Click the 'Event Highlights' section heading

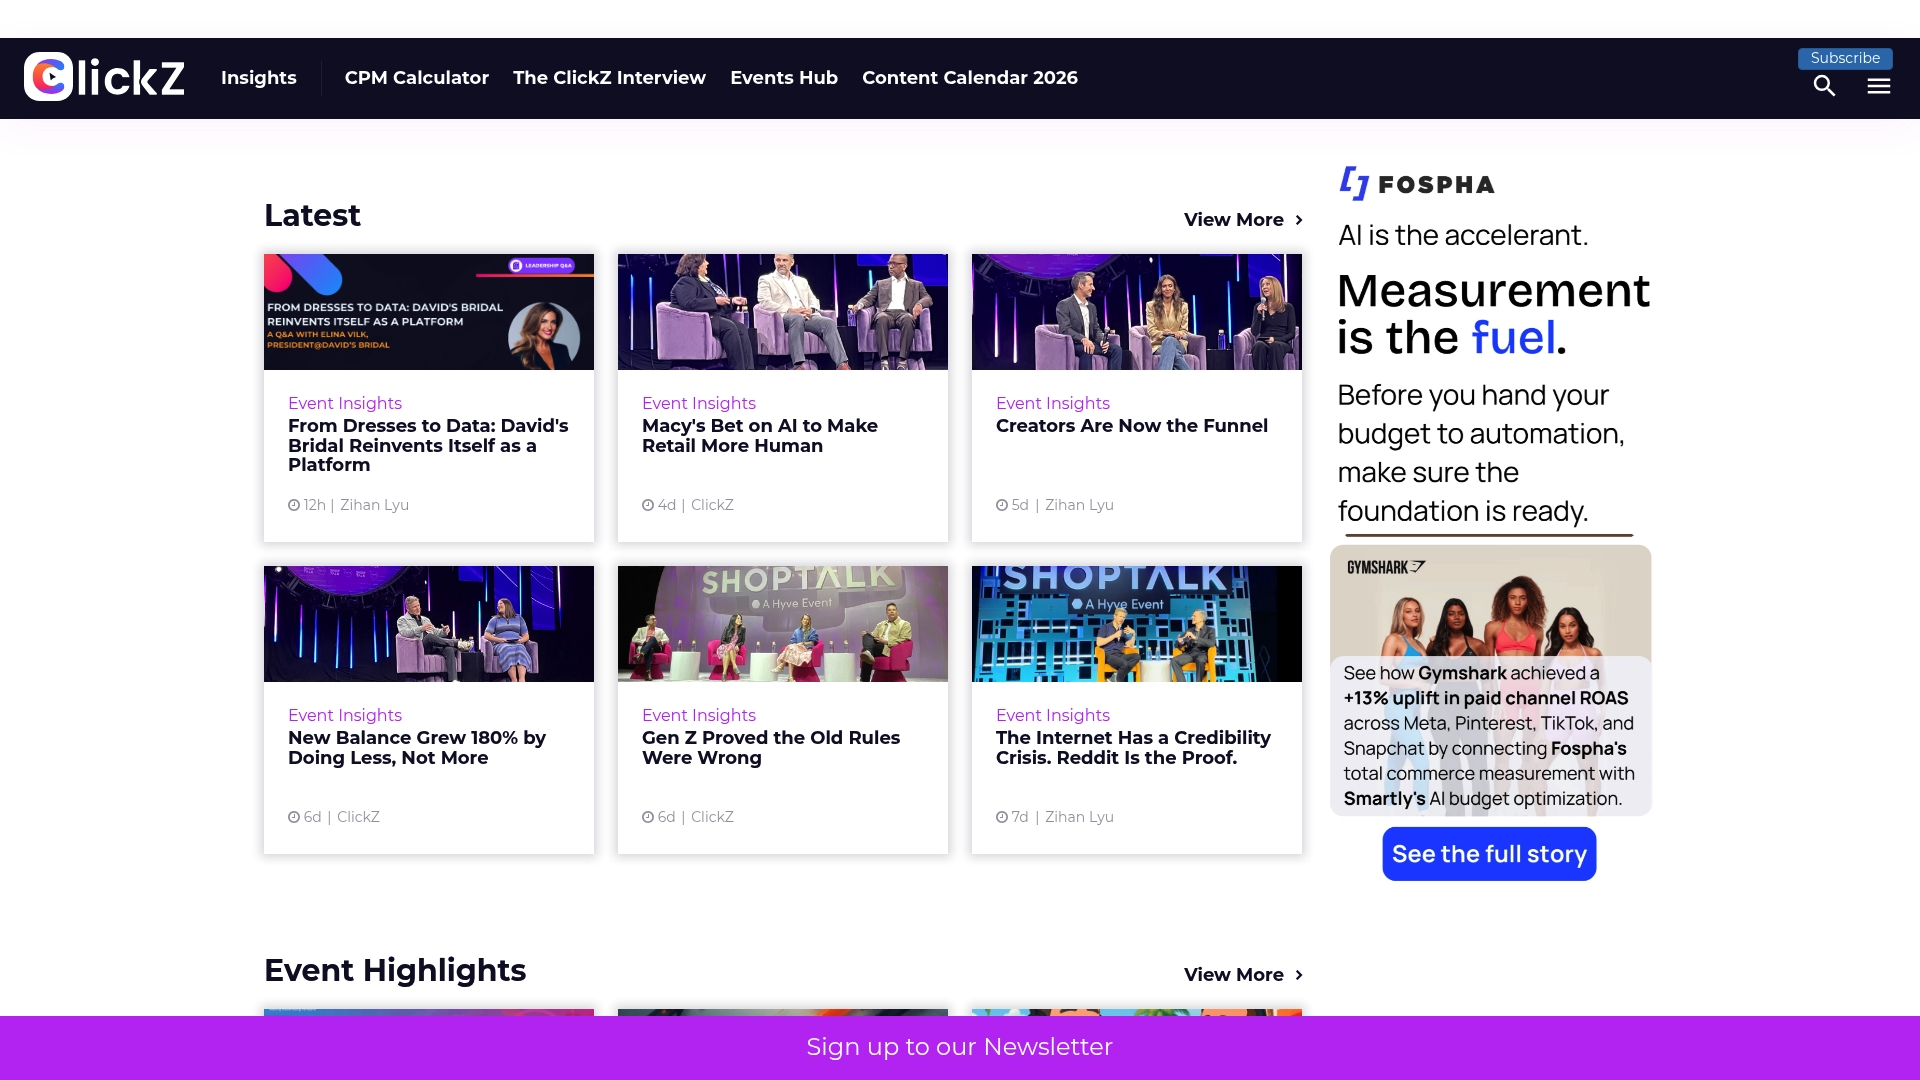coord(395,971)
